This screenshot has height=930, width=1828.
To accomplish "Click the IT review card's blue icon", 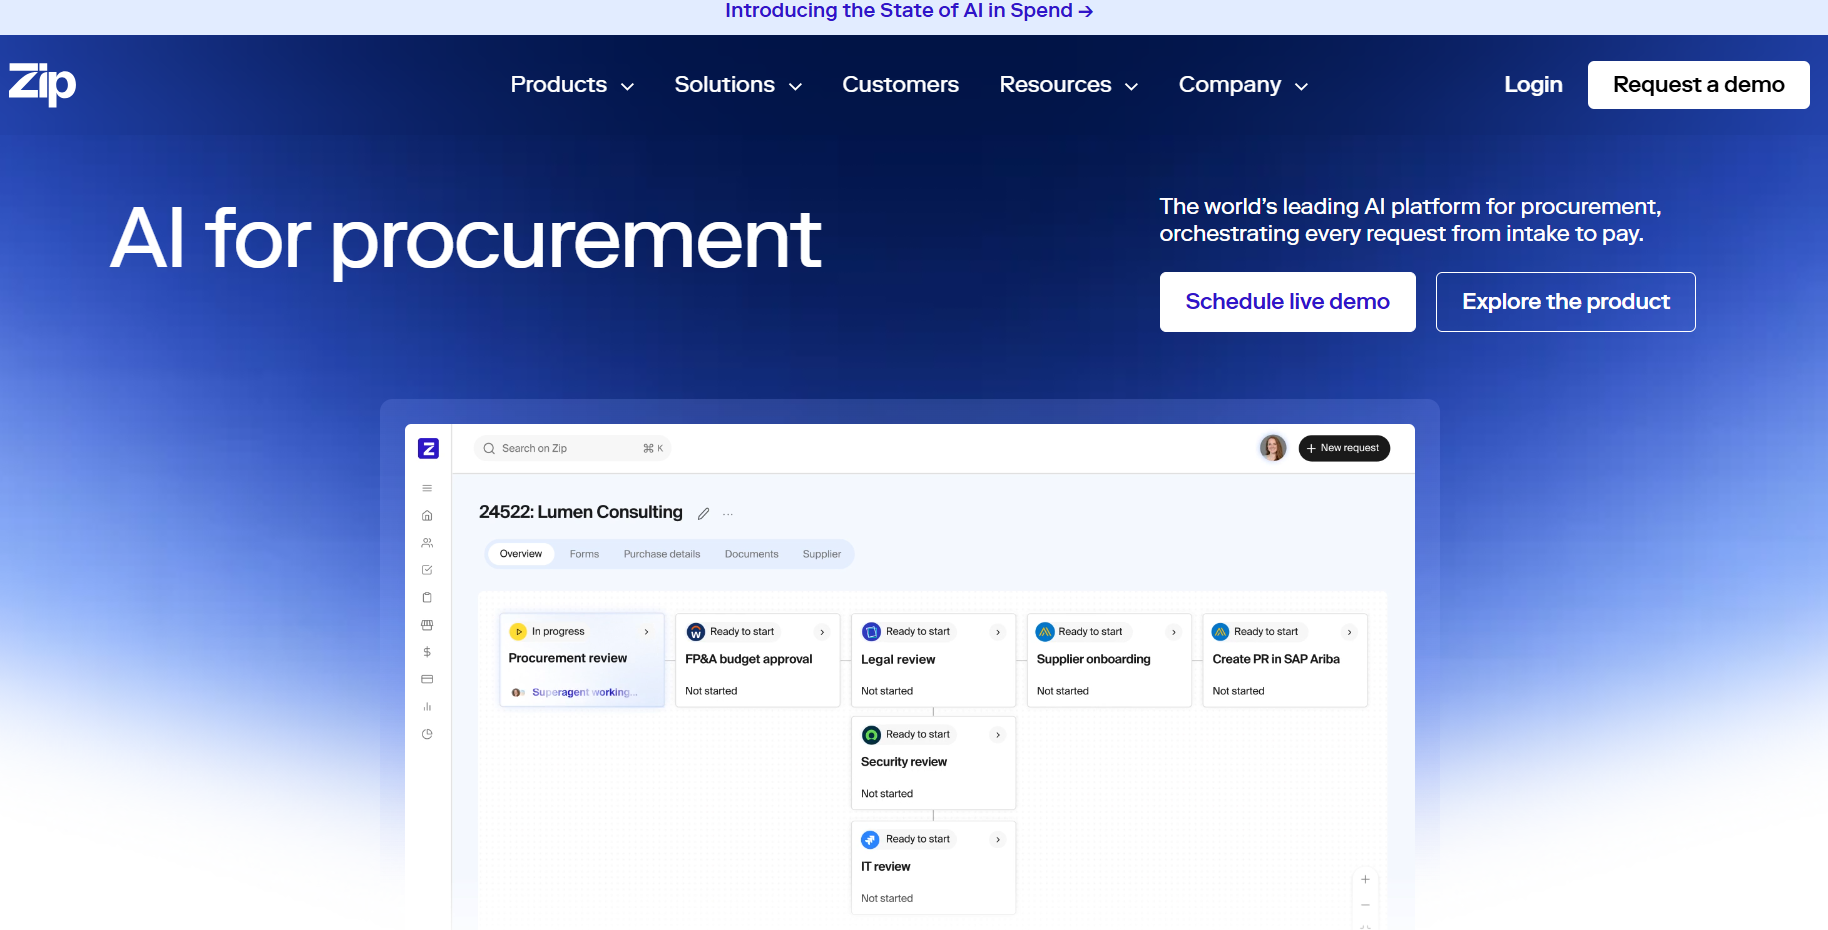I will point(871,840).
